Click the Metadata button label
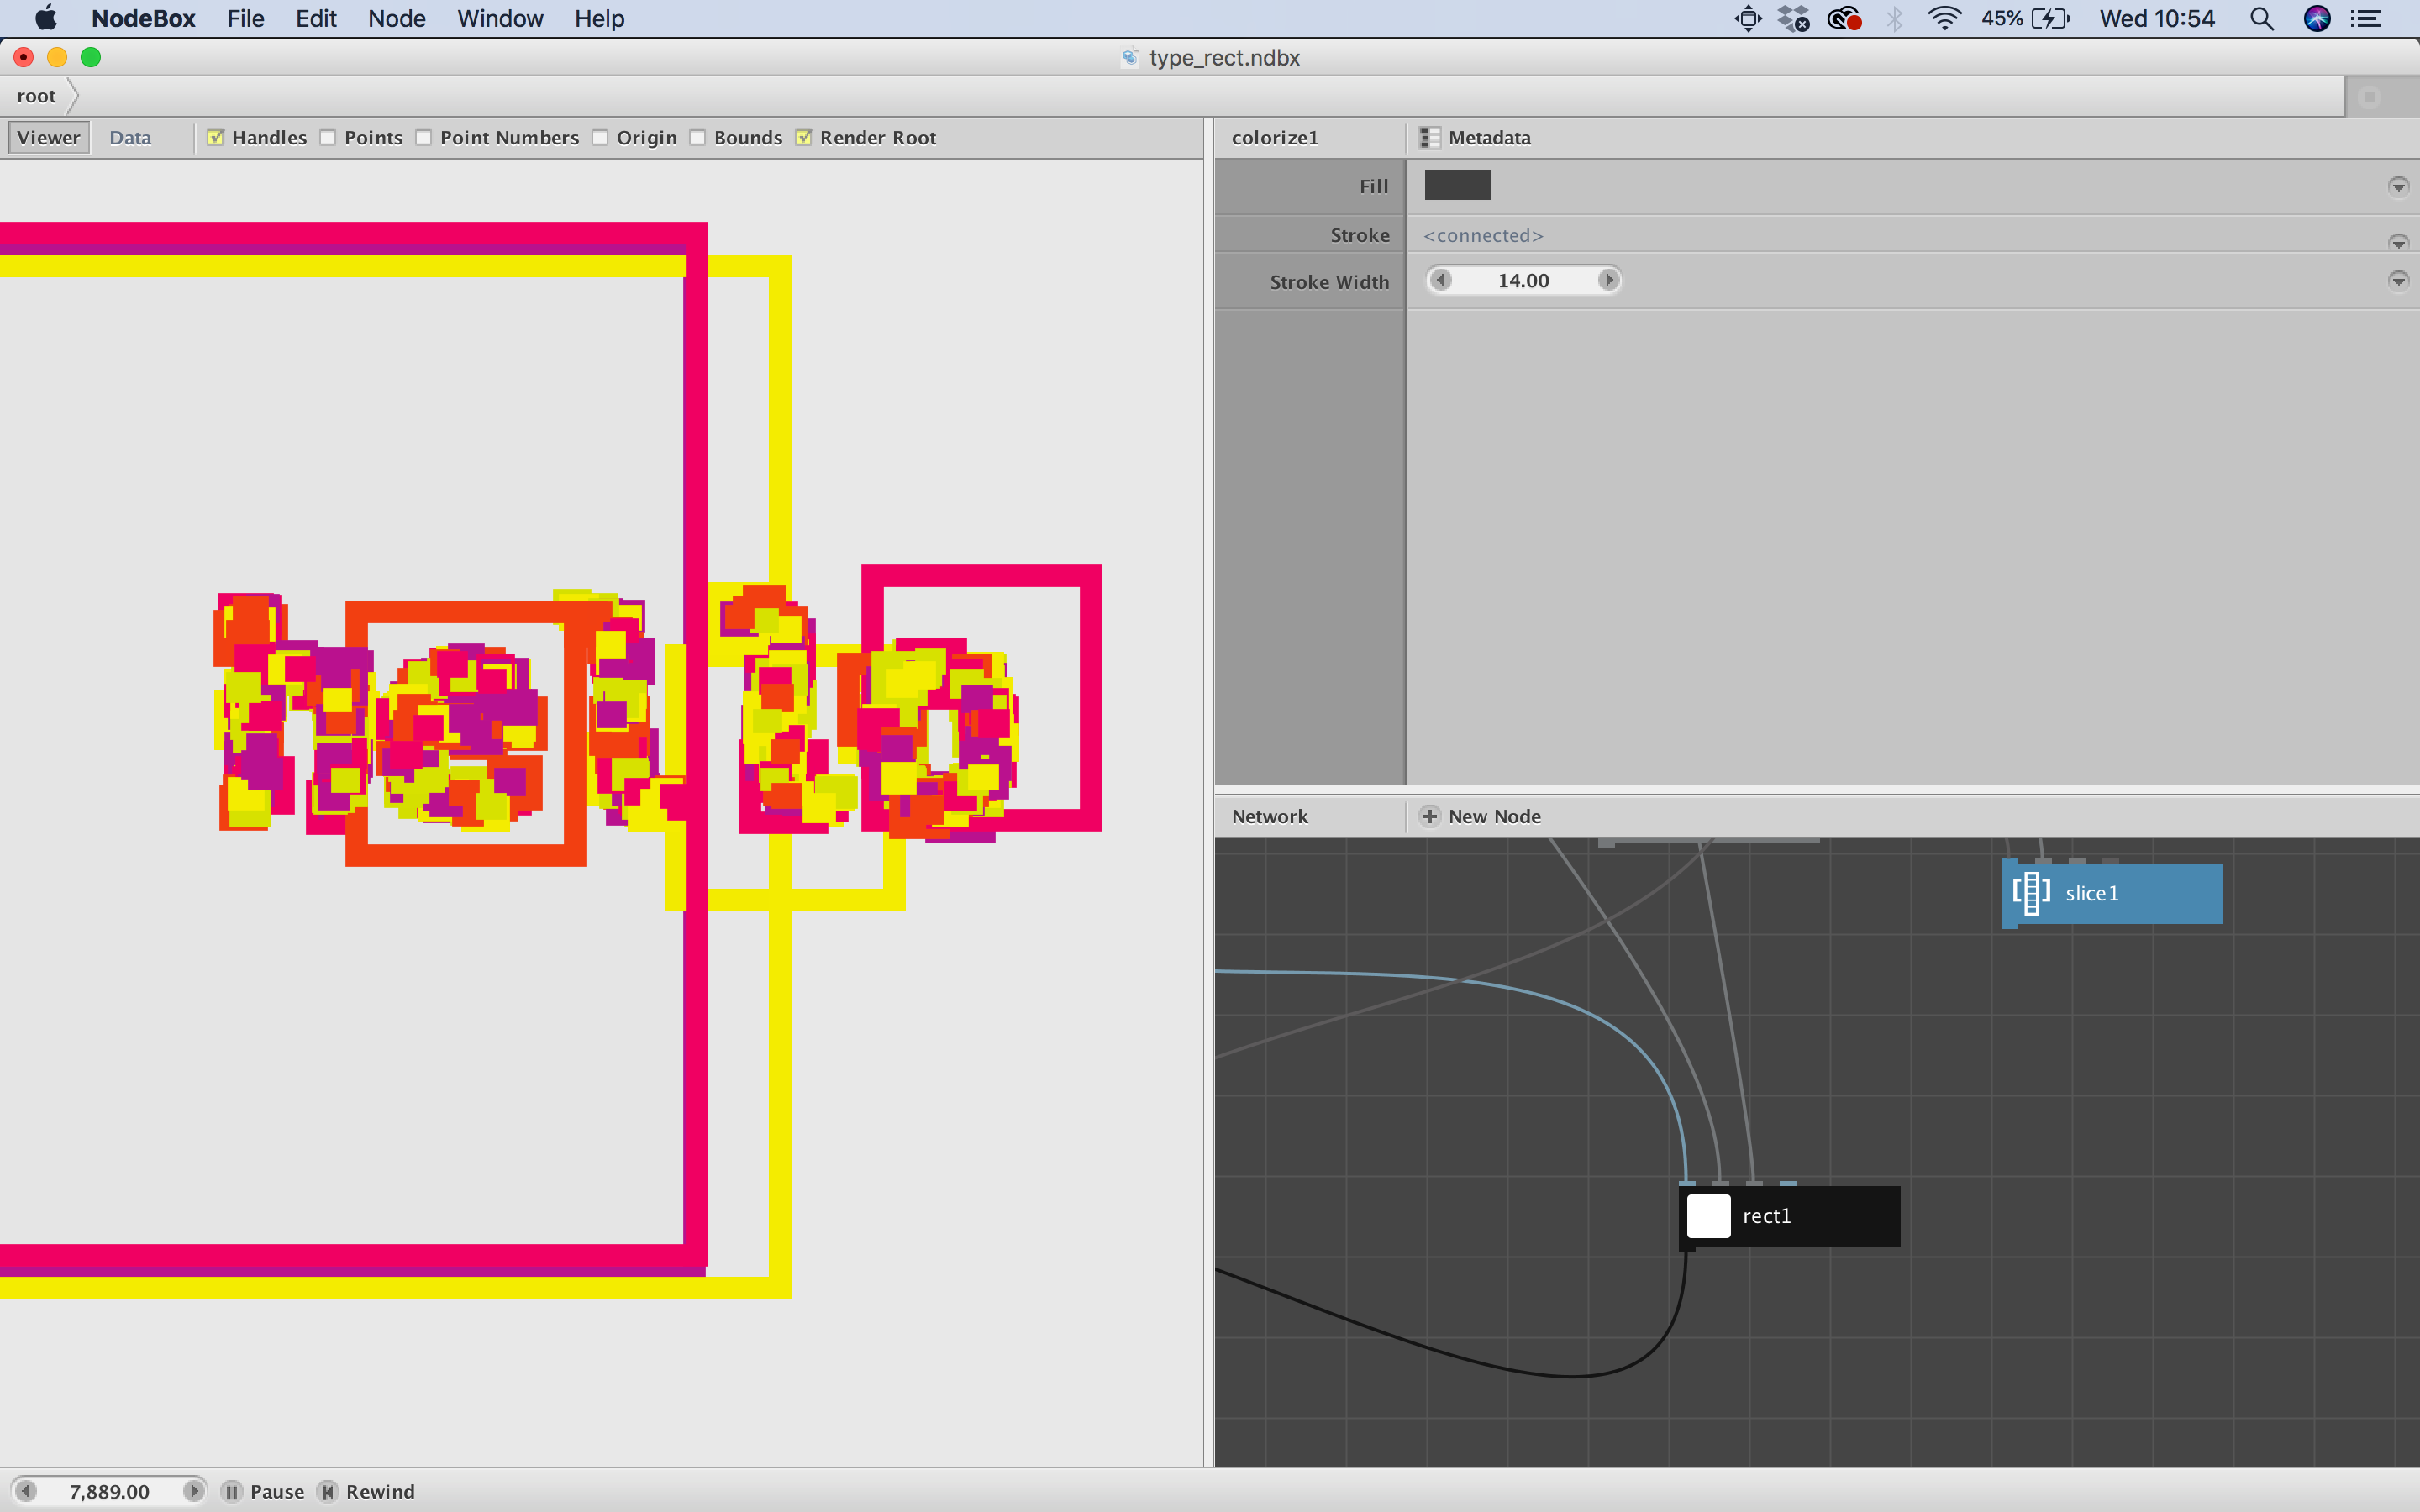2420x1512 pixels. tap(1489, 138)
